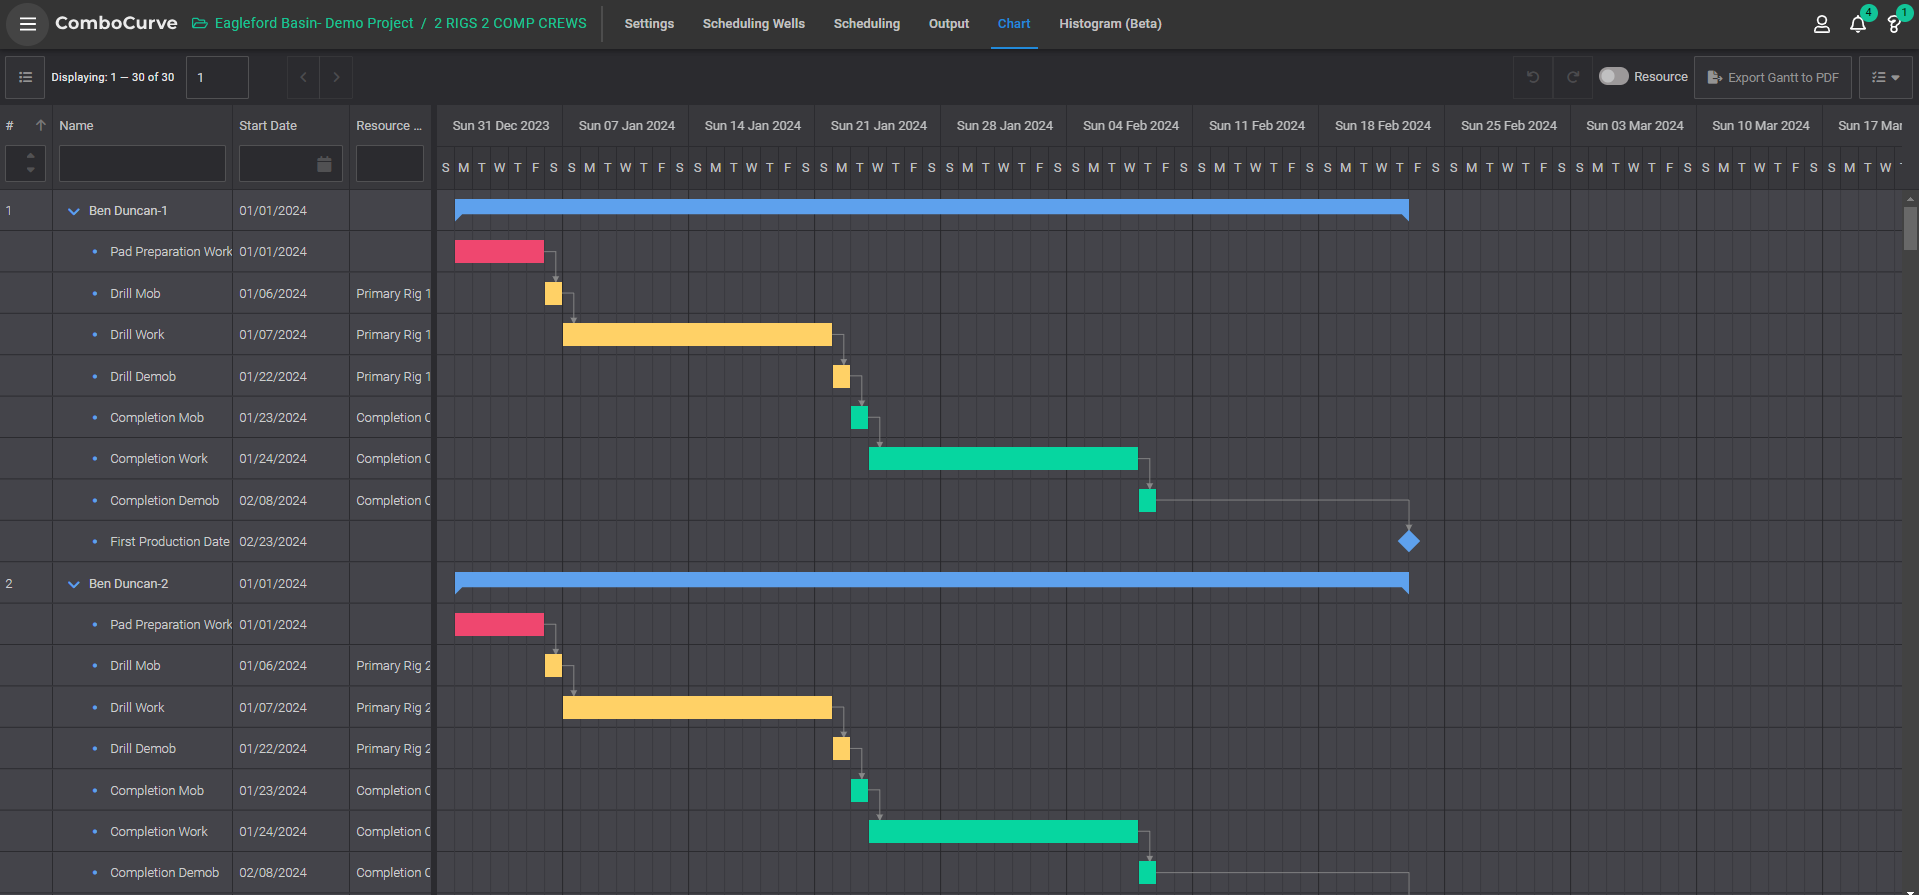This screenshot has height=895, width=1919.
Task: Open notifications bell icon
Action: coord(1857,24)
